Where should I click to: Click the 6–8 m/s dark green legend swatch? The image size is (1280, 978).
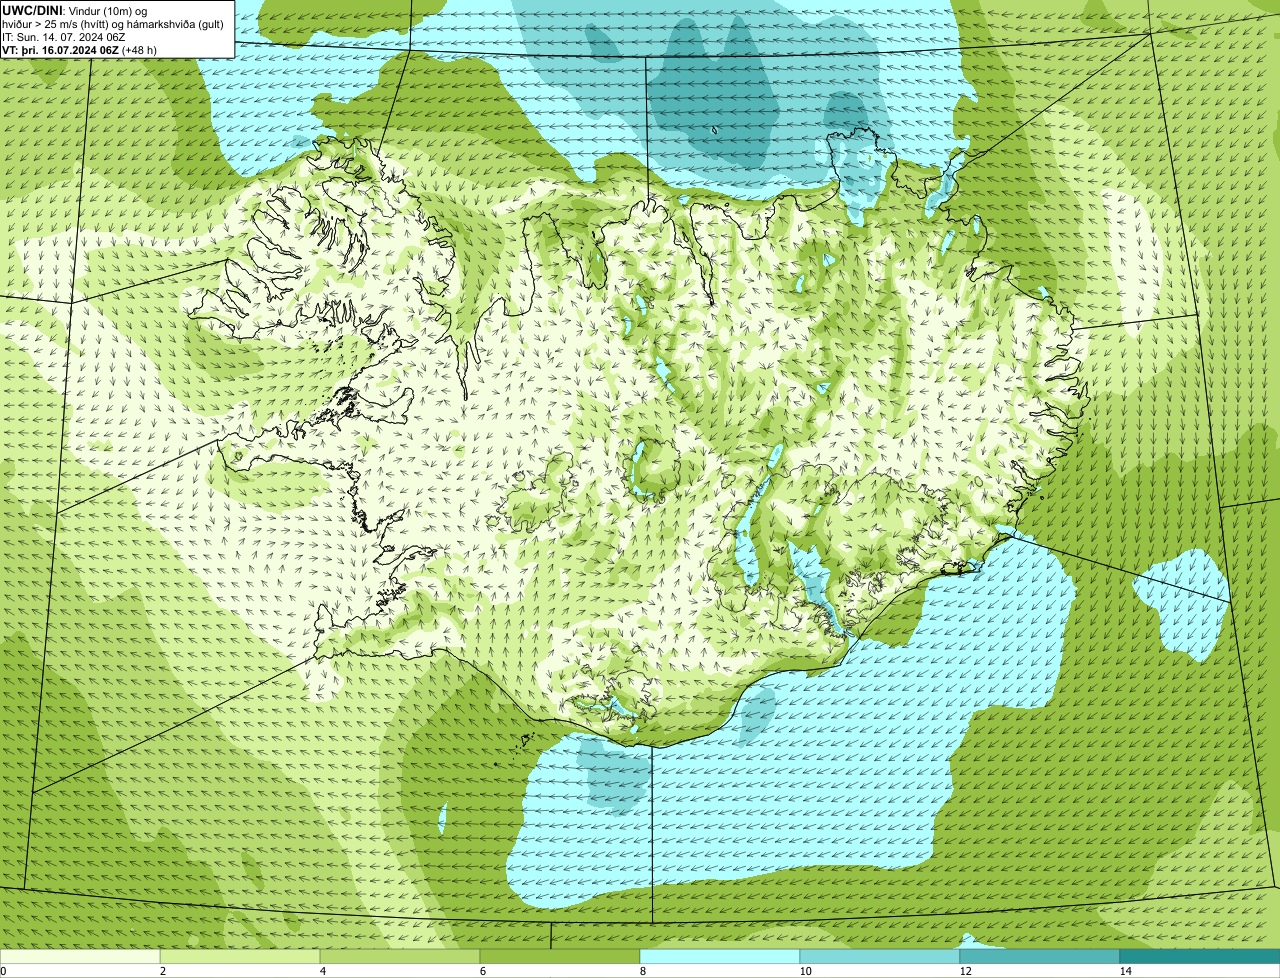(x=560, y=956)
